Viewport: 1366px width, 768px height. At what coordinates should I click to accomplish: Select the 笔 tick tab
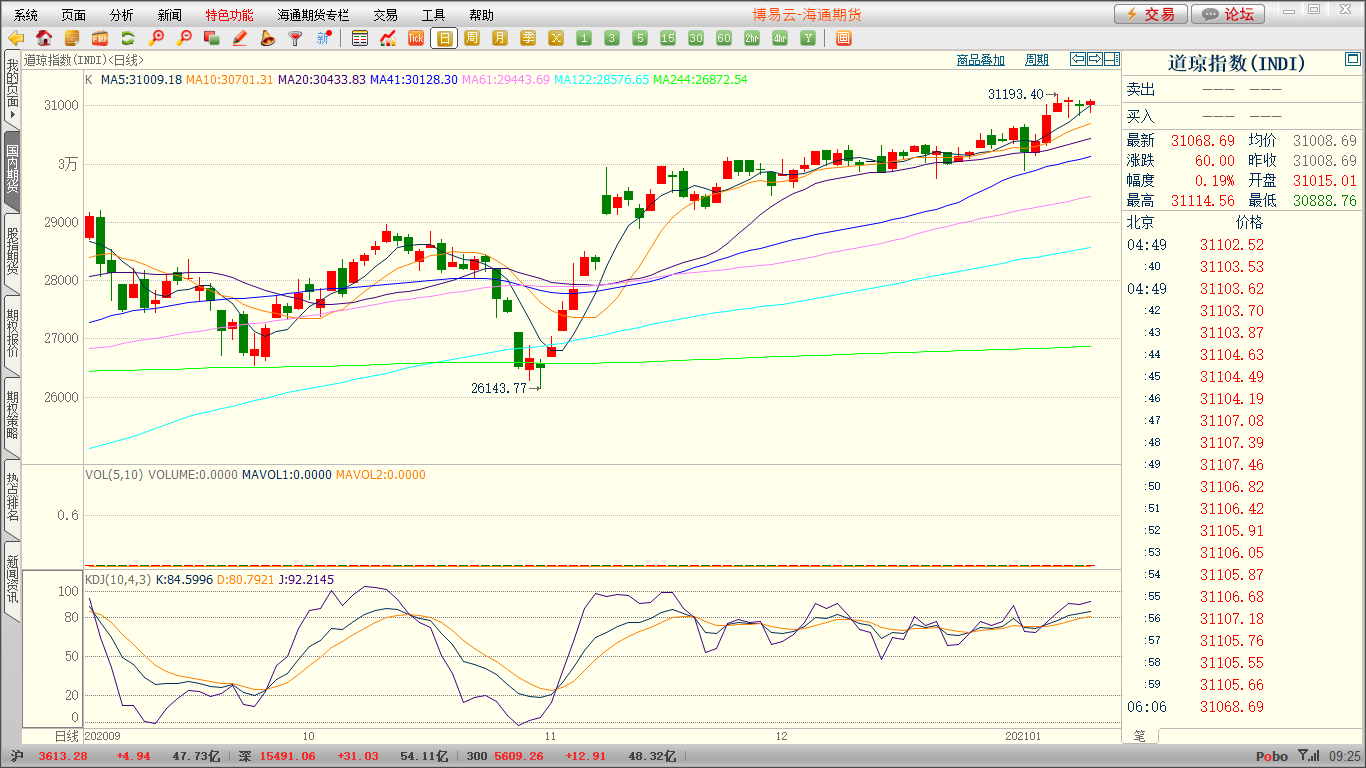(x=1140, y=736)
